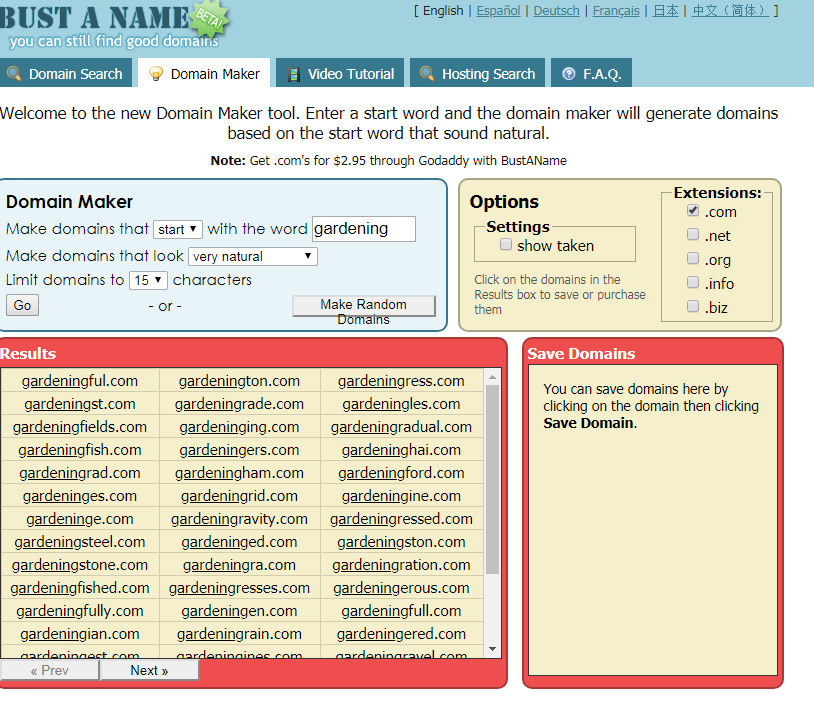Switch language to Deutsch
The height and width of the screenshot is (709, 814).
pos(555,10)
